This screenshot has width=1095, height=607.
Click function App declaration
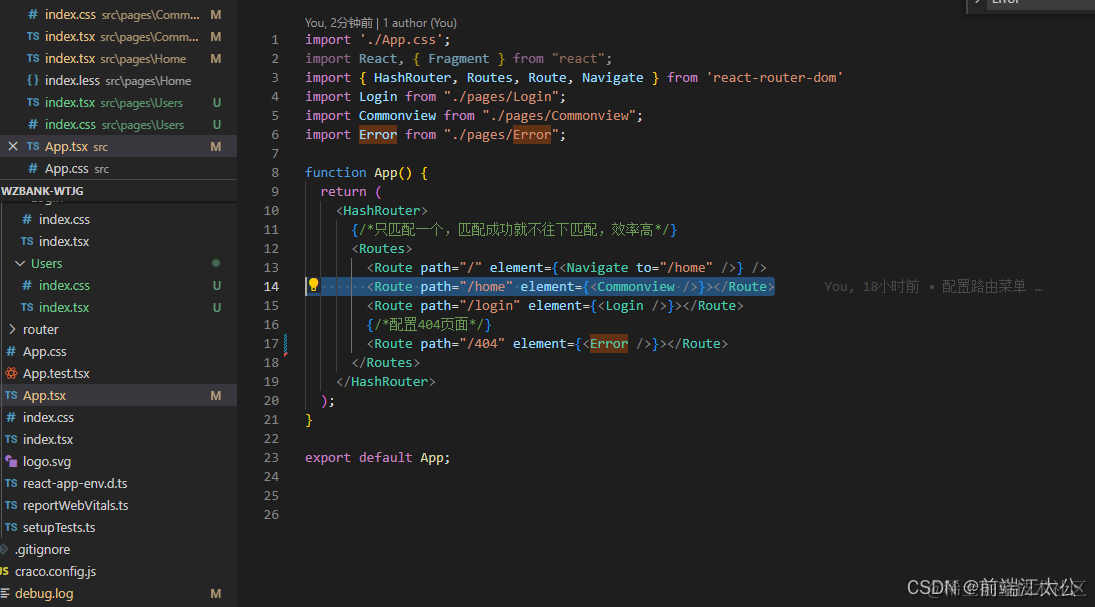(x=366, y=173)
